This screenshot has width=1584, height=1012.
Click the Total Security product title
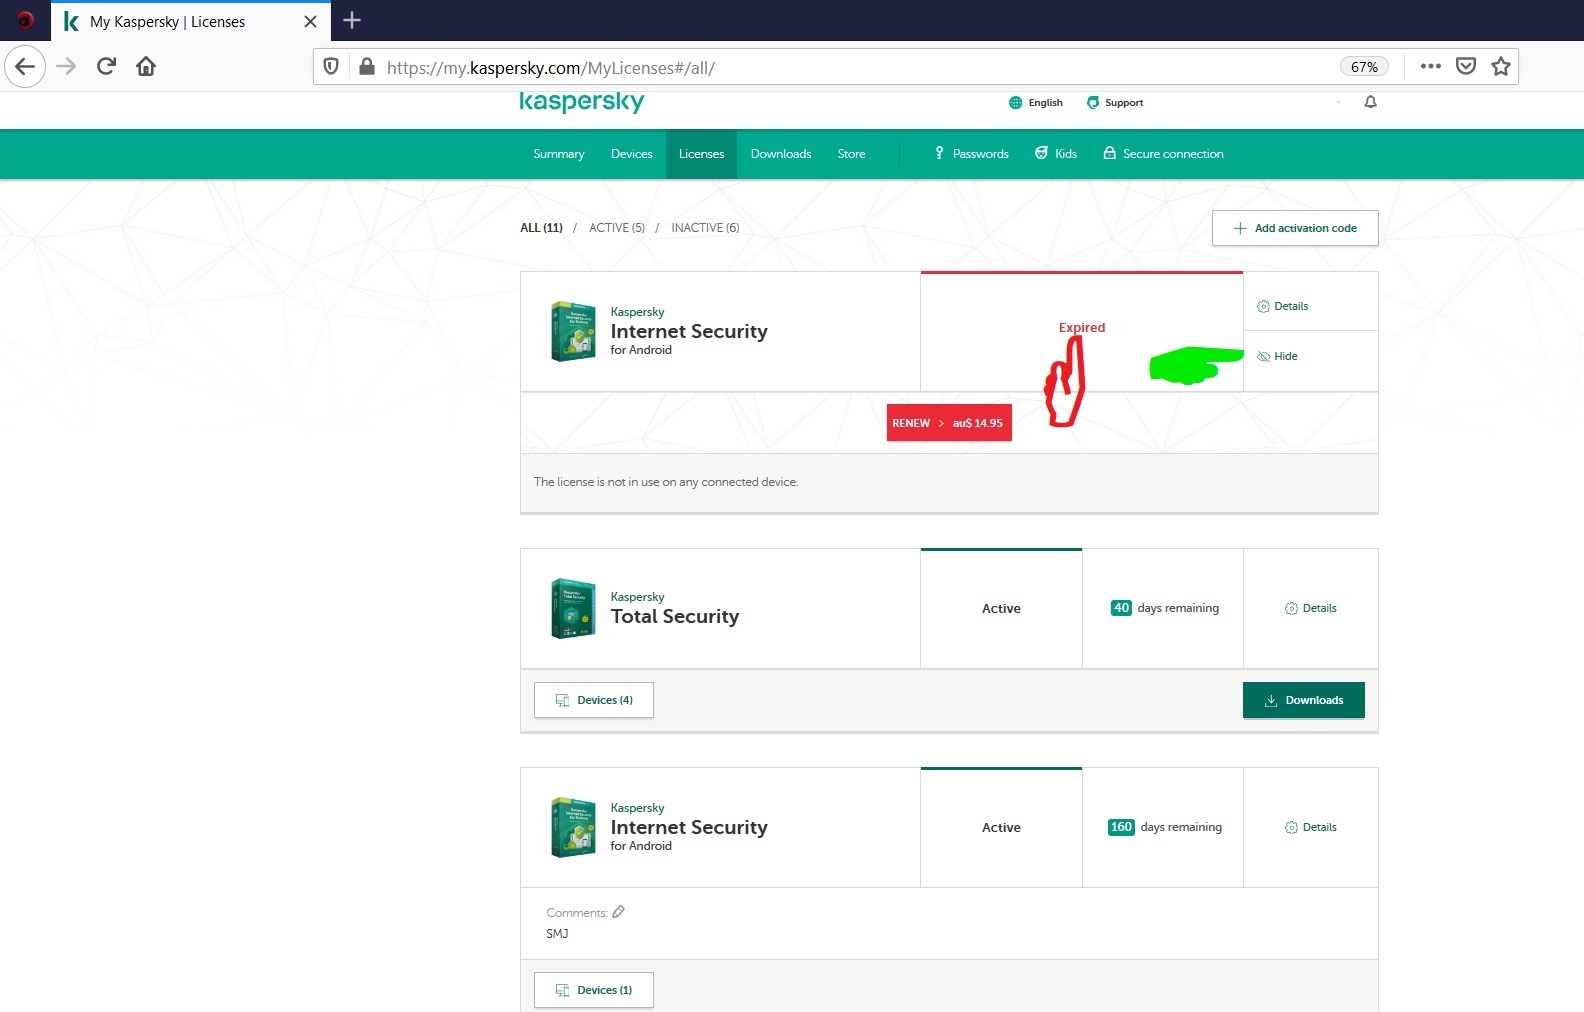675,617
